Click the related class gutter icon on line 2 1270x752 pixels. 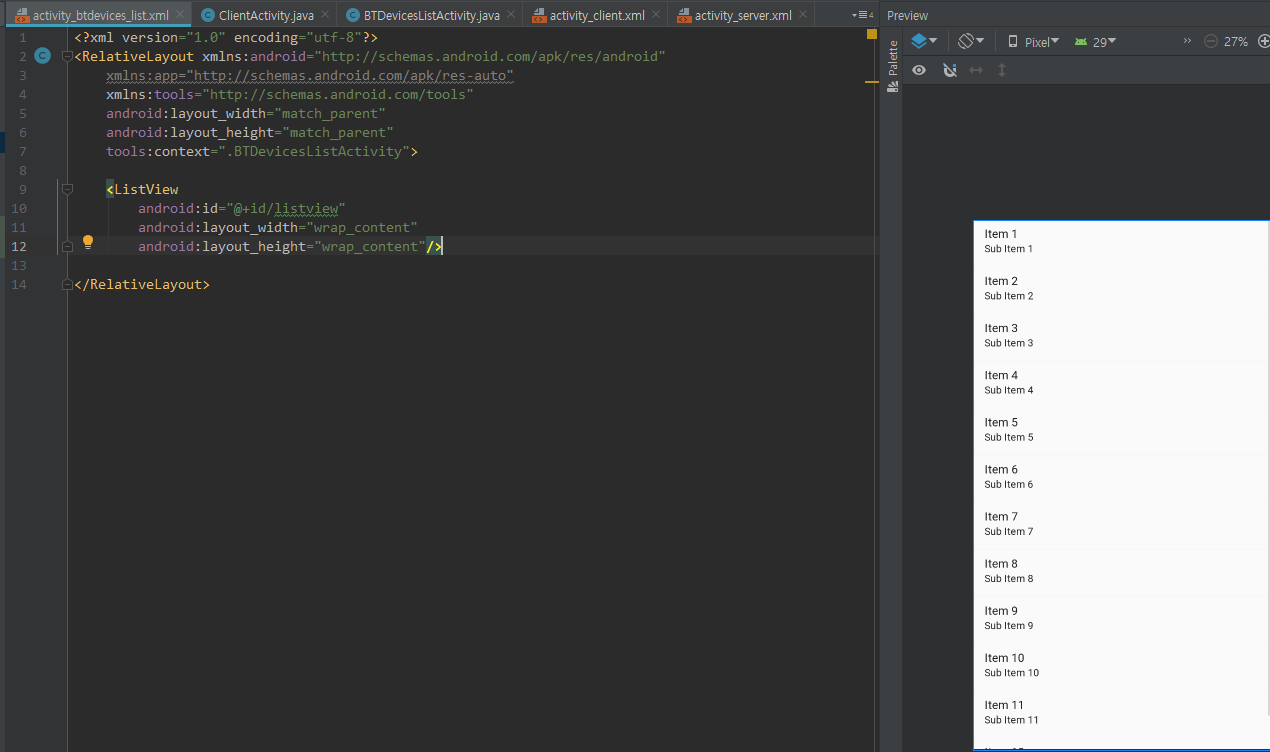point(42,56)
